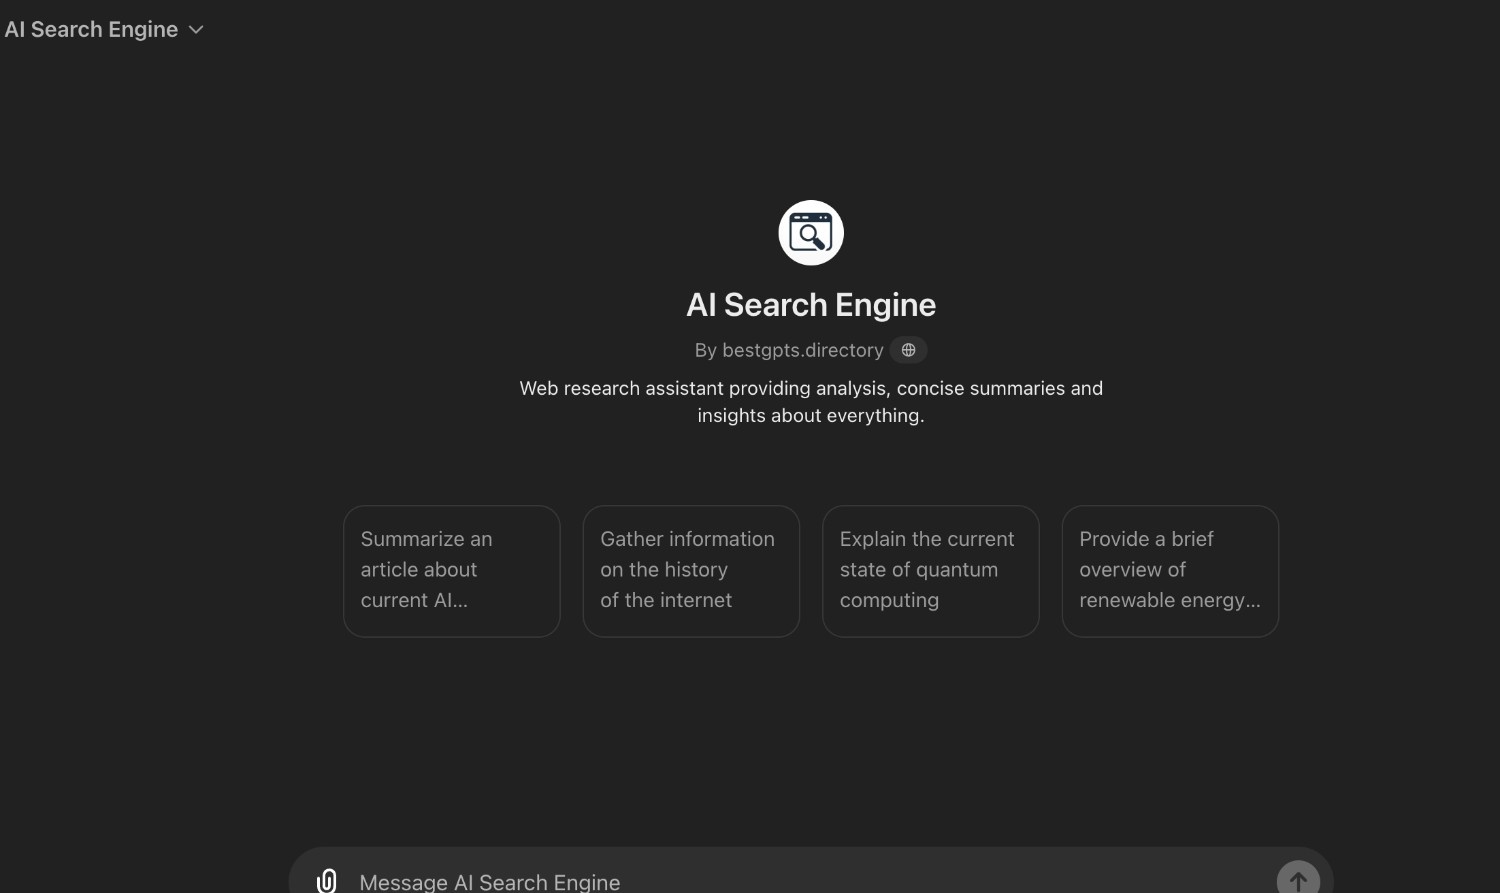Click the centered 'AI Search Engine' heading
Viewport: 1500px width, 893px height.
pos(811,305)
